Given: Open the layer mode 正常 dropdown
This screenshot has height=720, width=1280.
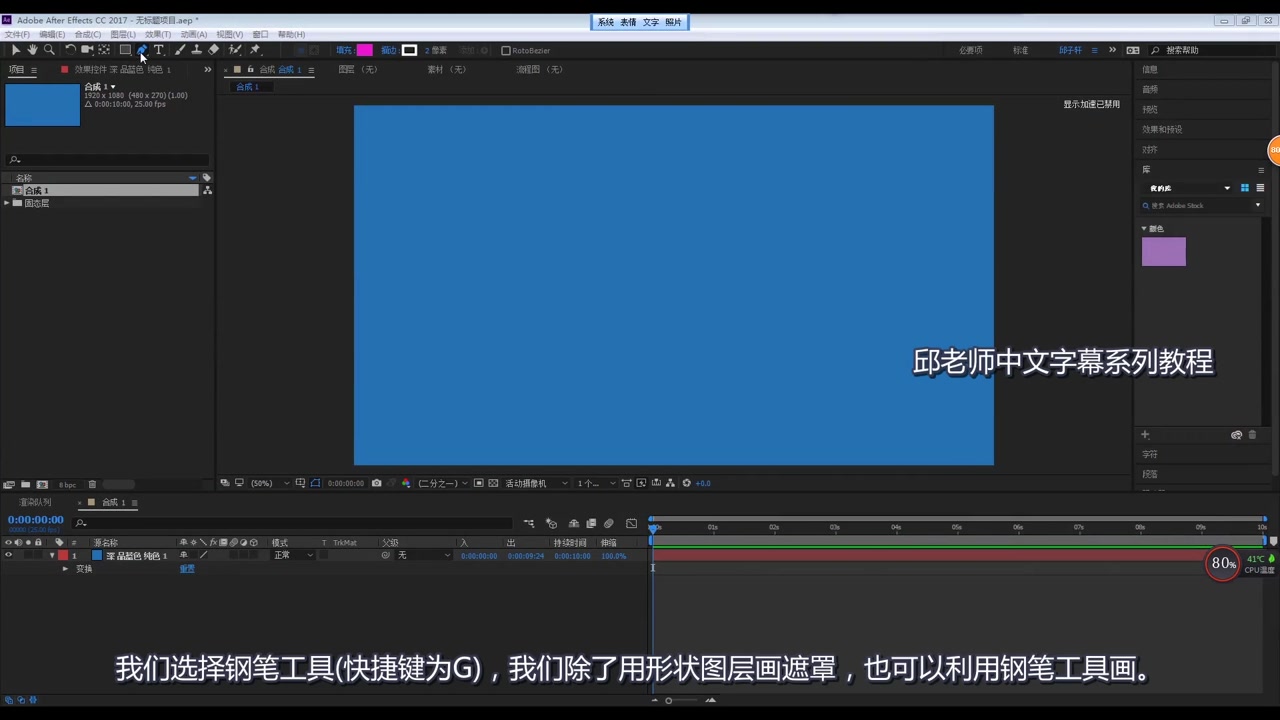Looking at the screenshot, I should pyautogui.click(x=293, y=555).
